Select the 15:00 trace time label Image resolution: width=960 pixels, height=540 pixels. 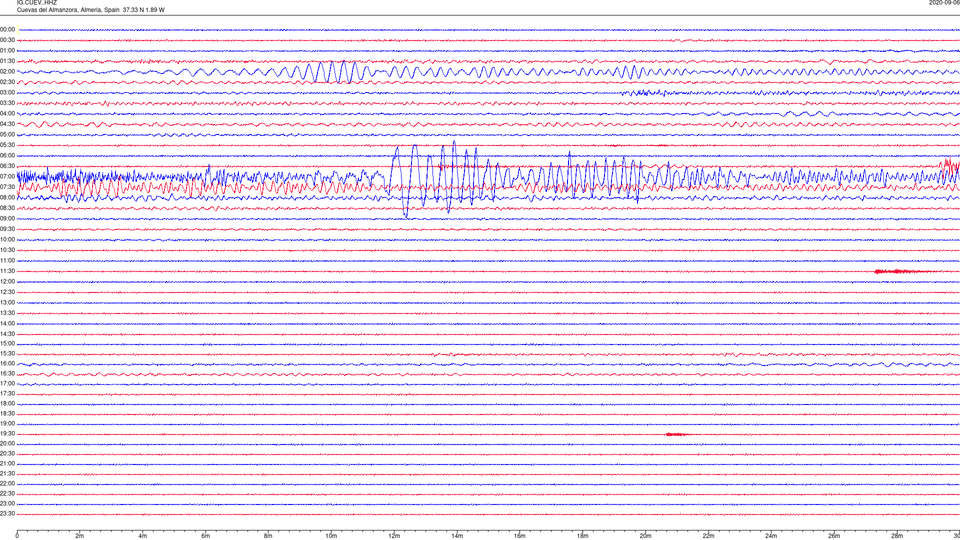point(8,343)
